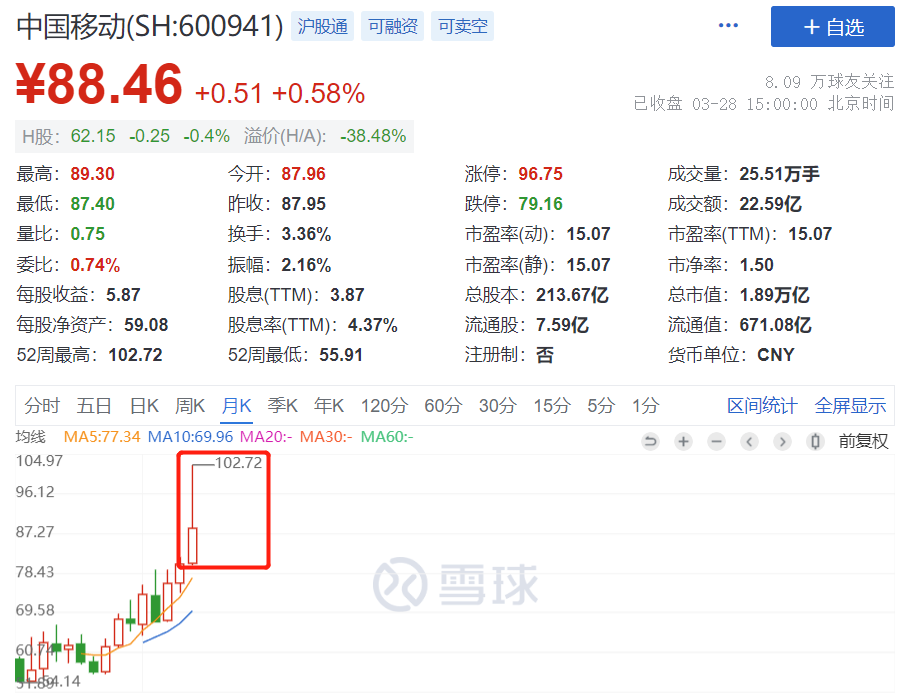Switch to the 1分 chart tab

pyautogui.click(x=645, y=406)
